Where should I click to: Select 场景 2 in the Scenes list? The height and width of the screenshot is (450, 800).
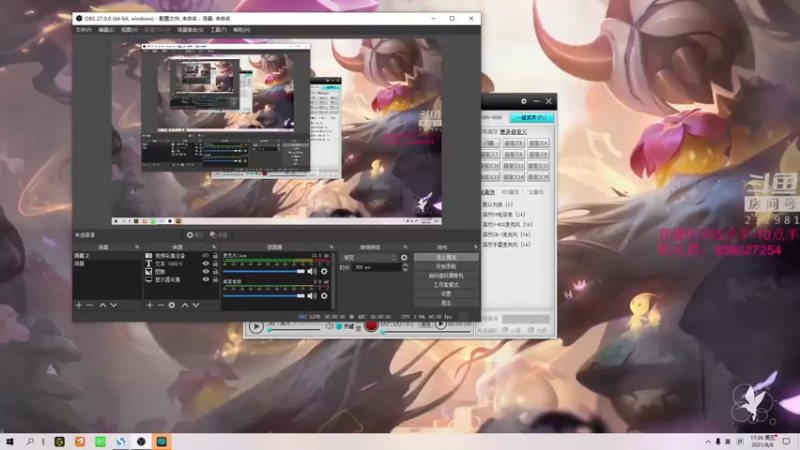(107, 256)
